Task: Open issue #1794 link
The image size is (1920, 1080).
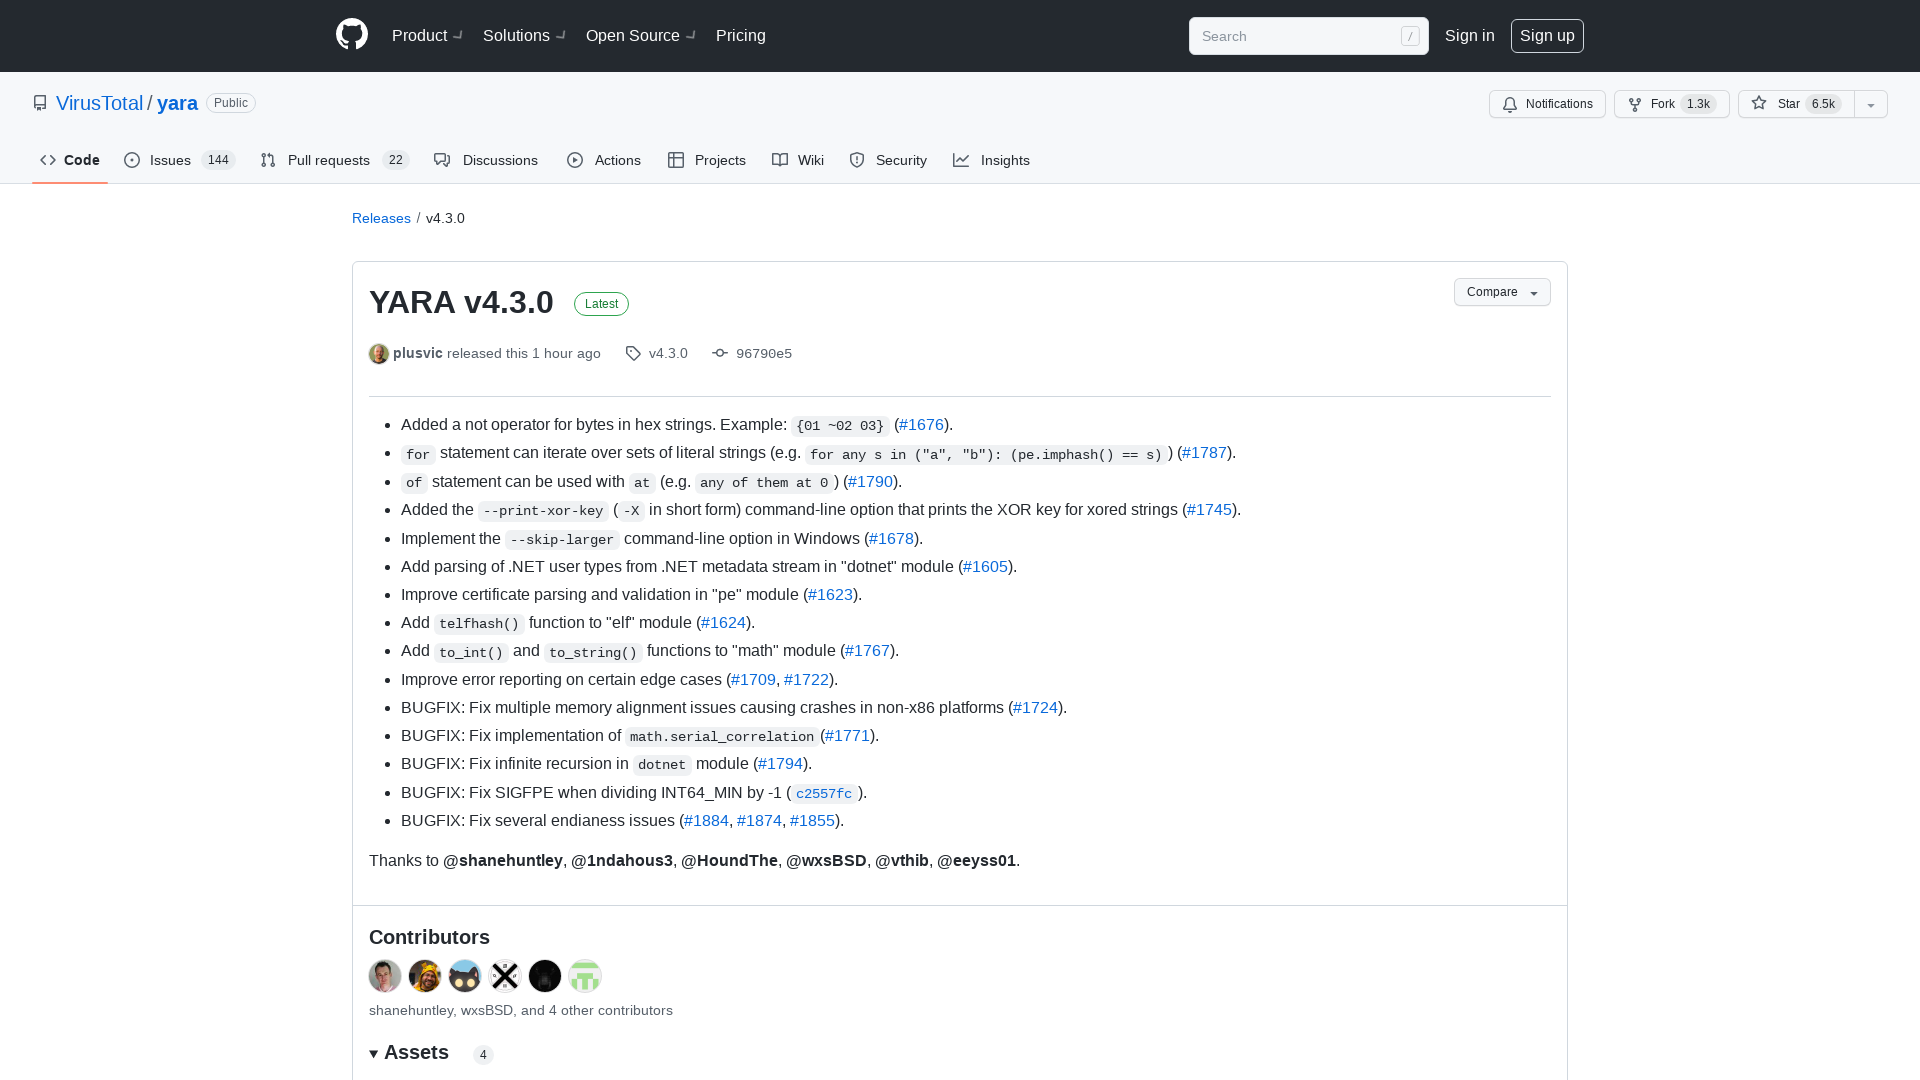Action: 780,764
